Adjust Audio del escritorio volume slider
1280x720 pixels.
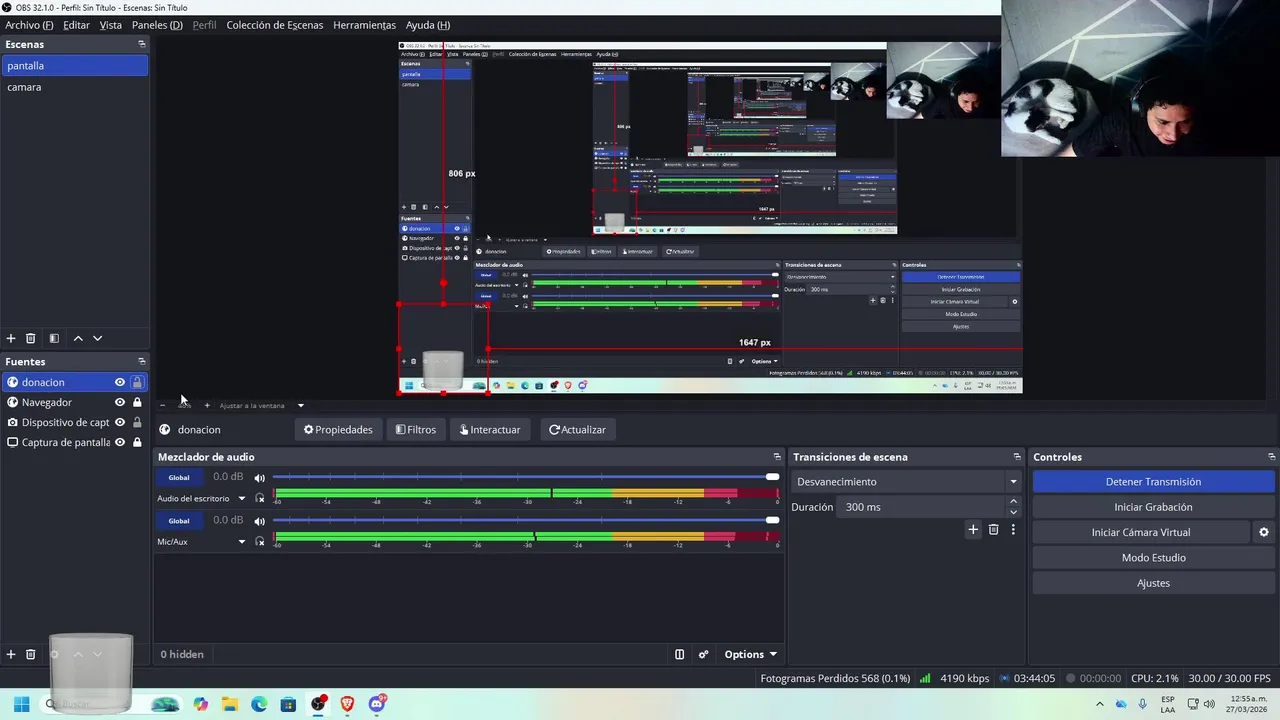(525, 477)
